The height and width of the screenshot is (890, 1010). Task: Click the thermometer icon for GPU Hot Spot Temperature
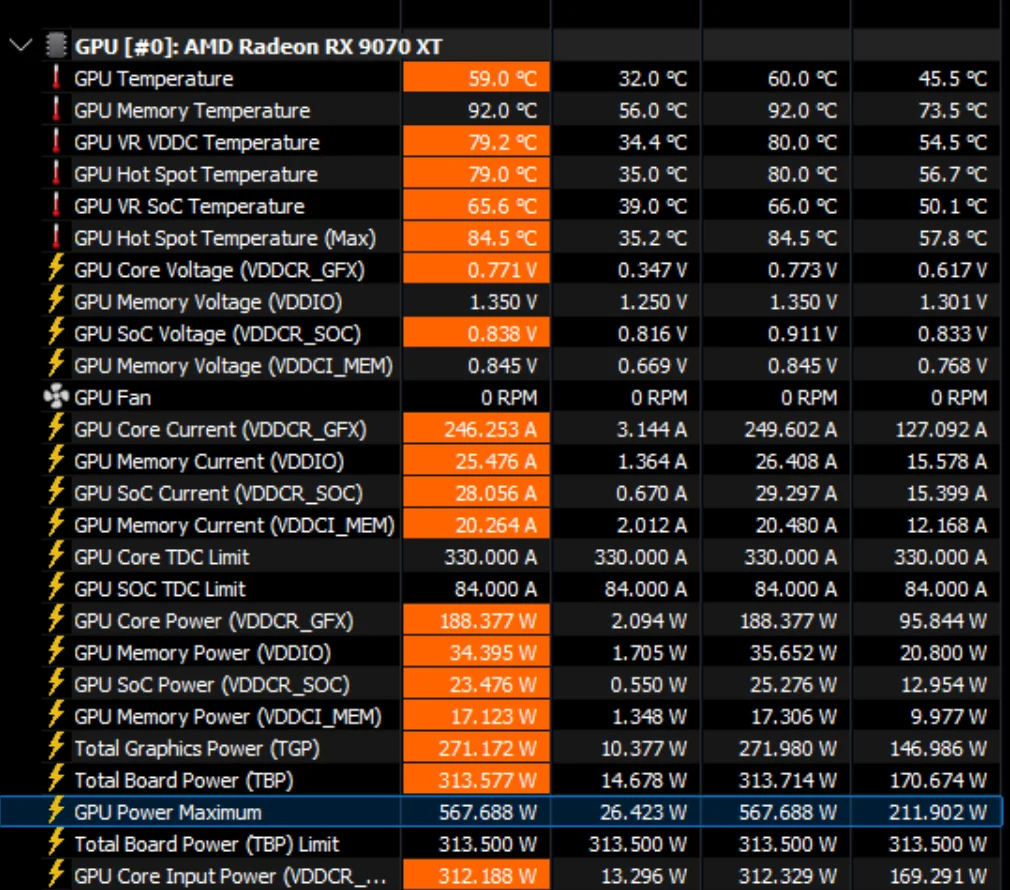point(56,174)
